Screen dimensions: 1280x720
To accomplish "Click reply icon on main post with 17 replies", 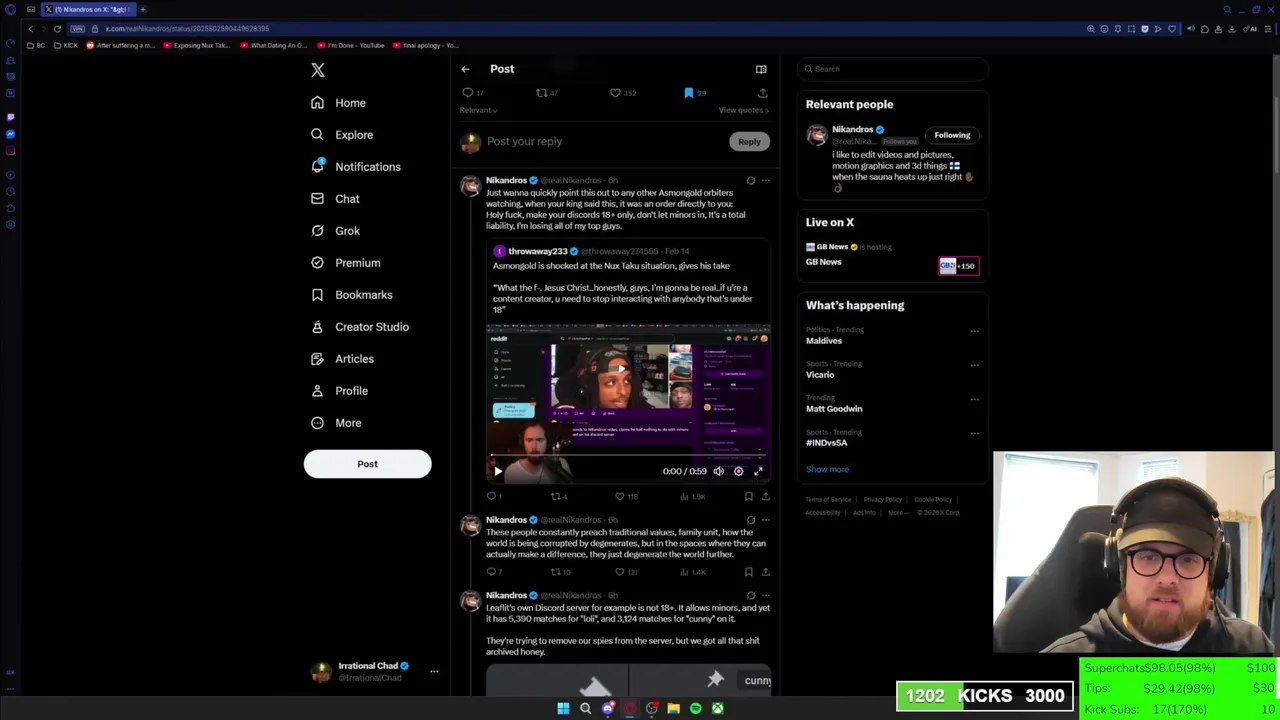I will (467, 93).
